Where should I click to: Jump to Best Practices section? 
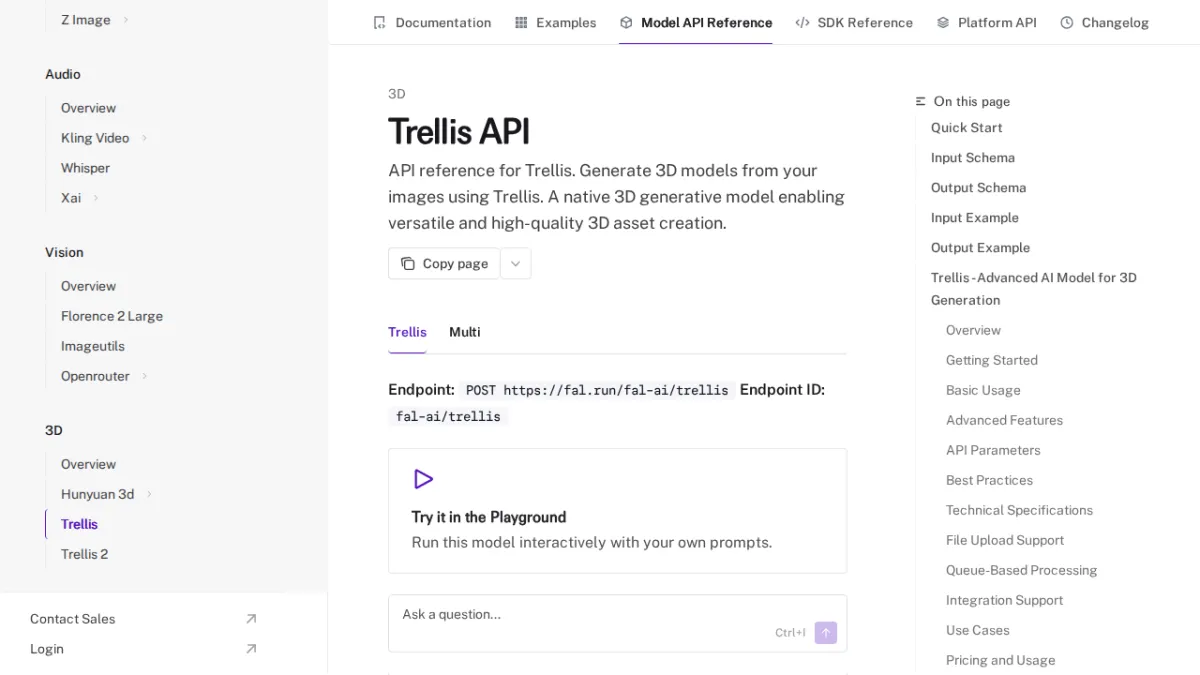[x=989, y=480]
